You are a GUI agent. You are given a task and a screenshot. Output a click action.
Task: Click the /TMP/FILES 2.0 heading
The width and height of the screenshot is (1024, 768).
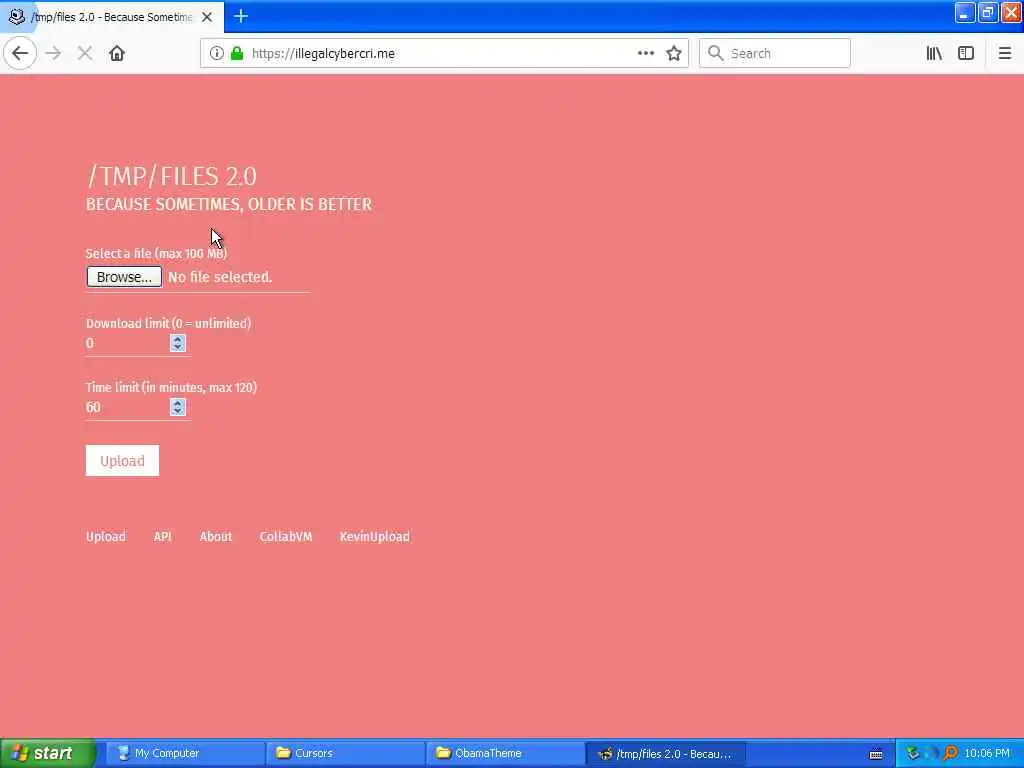(172, 176)
